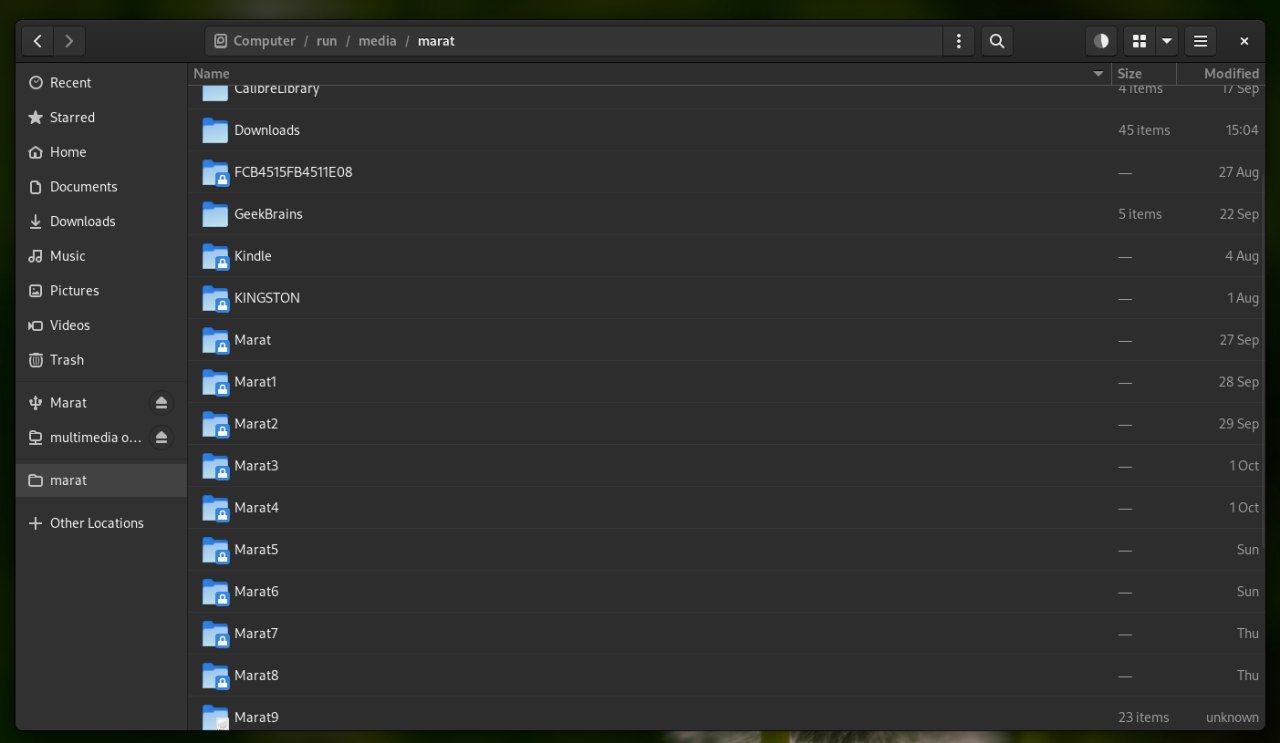Click the FCB4515FB4511E08 folder name

pyautogui.click(x=293, y=172)
